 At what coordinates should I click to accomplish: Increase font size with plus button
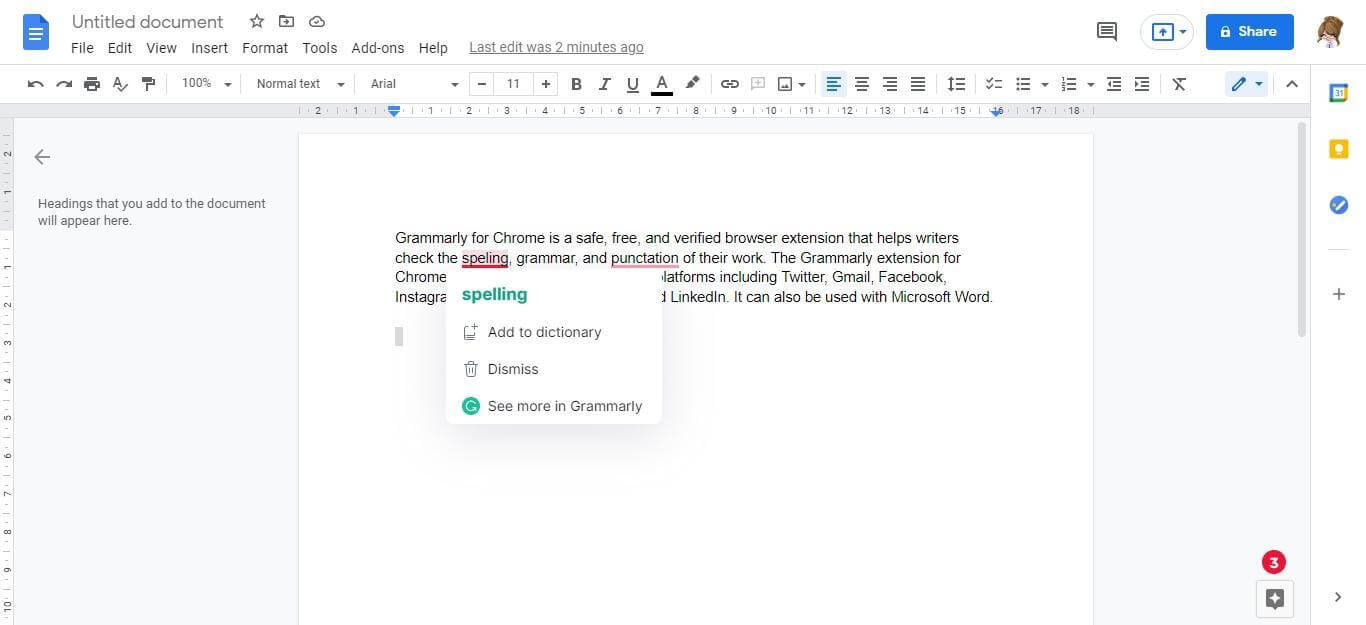[545, 84]
